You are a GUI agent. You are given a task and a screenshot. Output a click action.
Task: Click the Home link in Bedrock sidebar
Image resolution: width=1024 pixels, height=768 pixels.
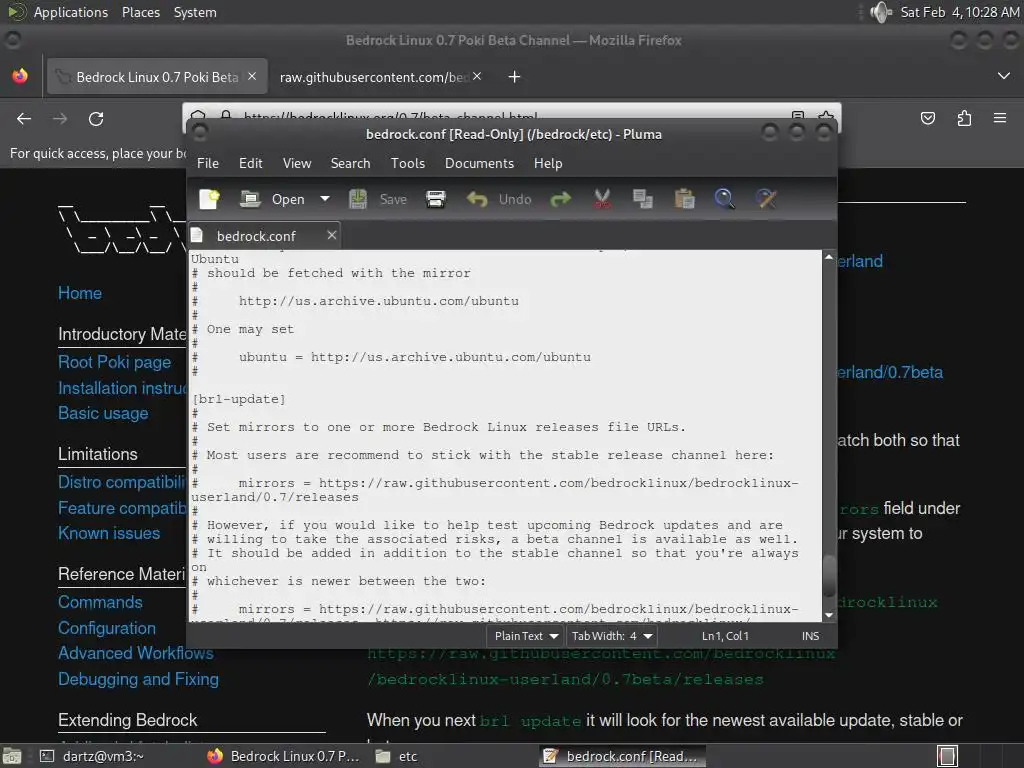[80, 293]
